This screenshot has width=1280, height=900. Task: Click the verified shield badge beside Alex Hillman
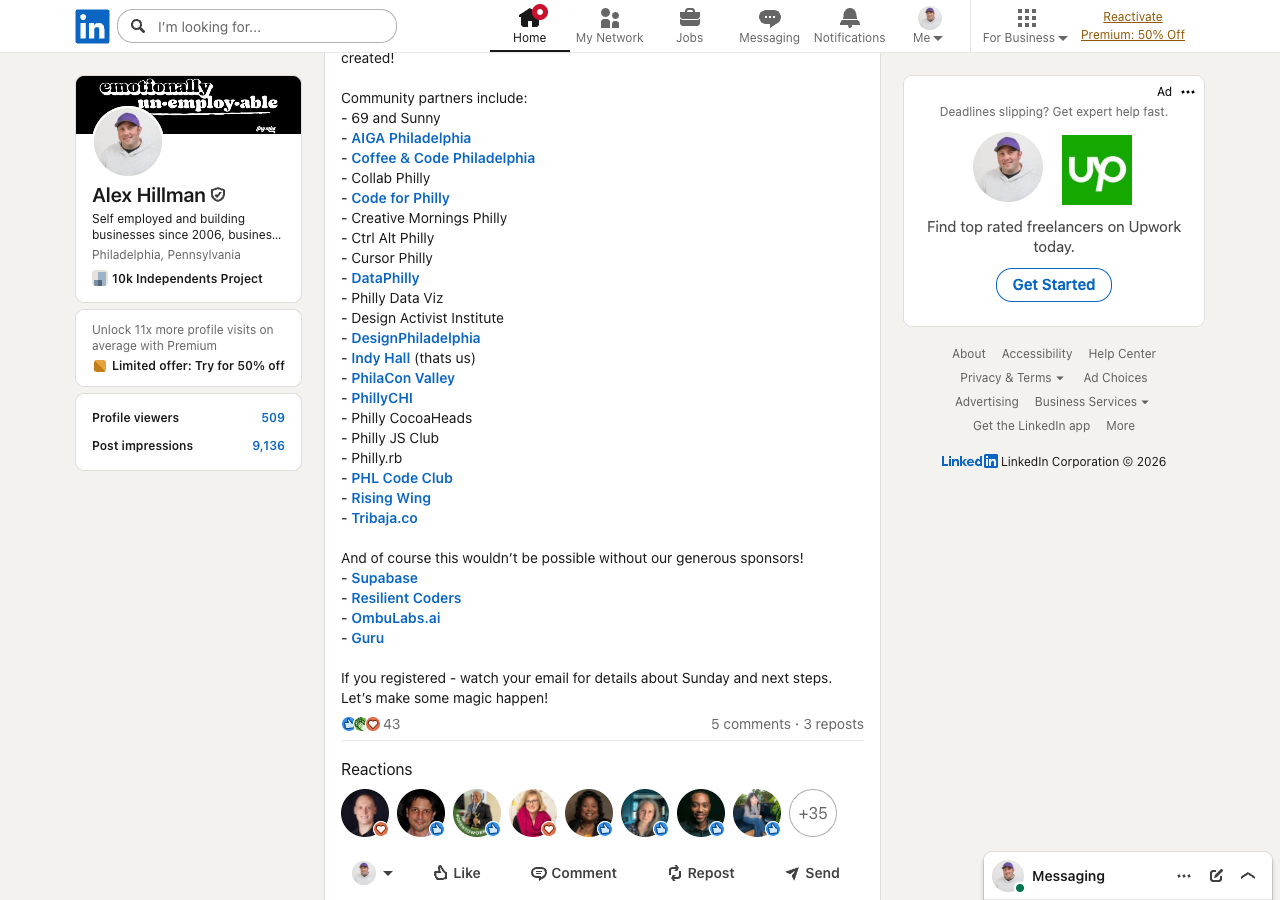tap(217, 195)
